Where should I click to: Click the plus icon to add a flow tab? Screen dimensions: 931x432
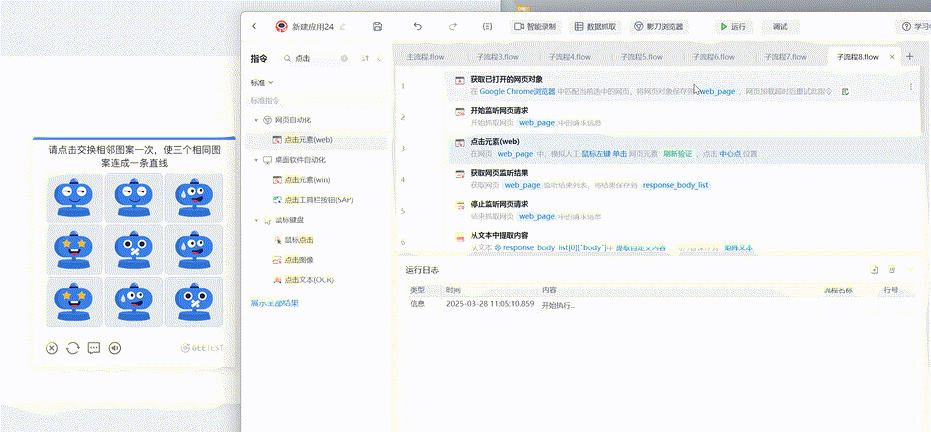tap(909, 57)
